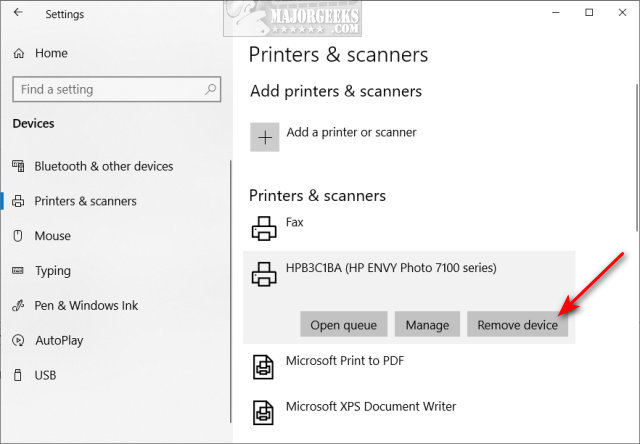
Task: Select the HP ENVY Photo printer icon
Action: pyautogui.click(x=264, y=274)
